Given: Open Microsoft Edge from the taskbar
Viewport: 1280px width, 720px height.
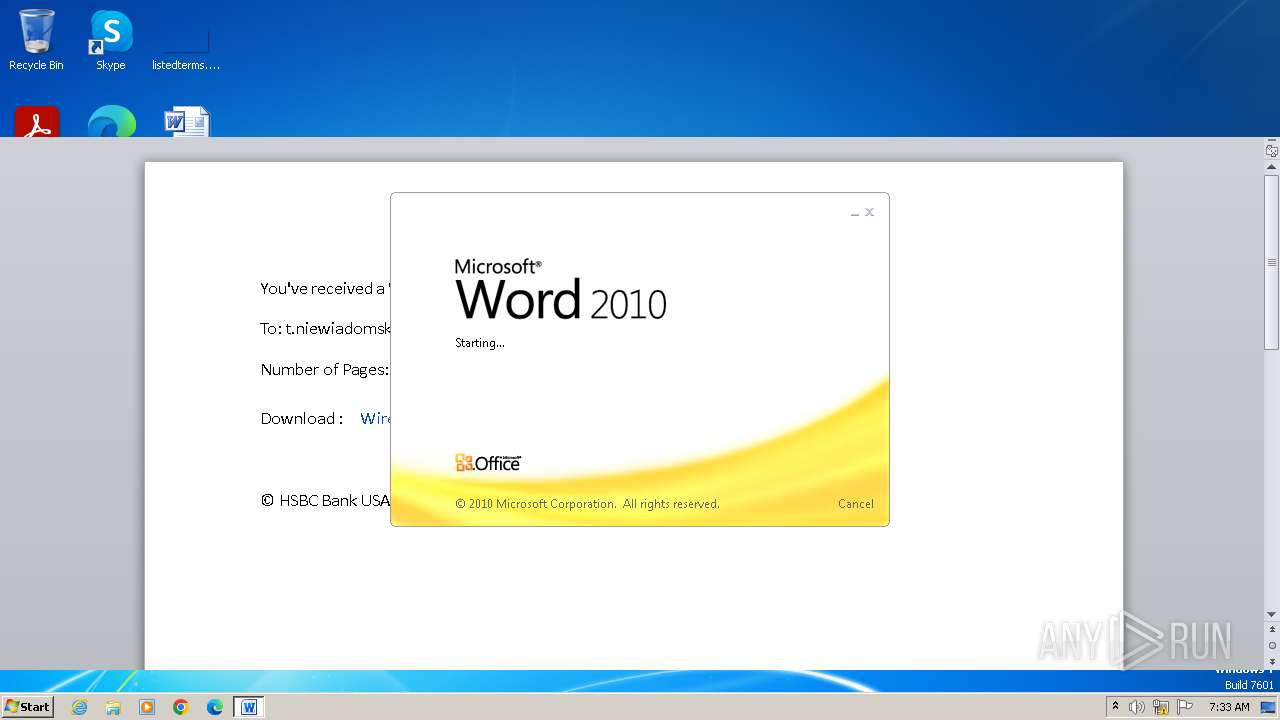Looking at the screenshot, I should coord(215,707).
